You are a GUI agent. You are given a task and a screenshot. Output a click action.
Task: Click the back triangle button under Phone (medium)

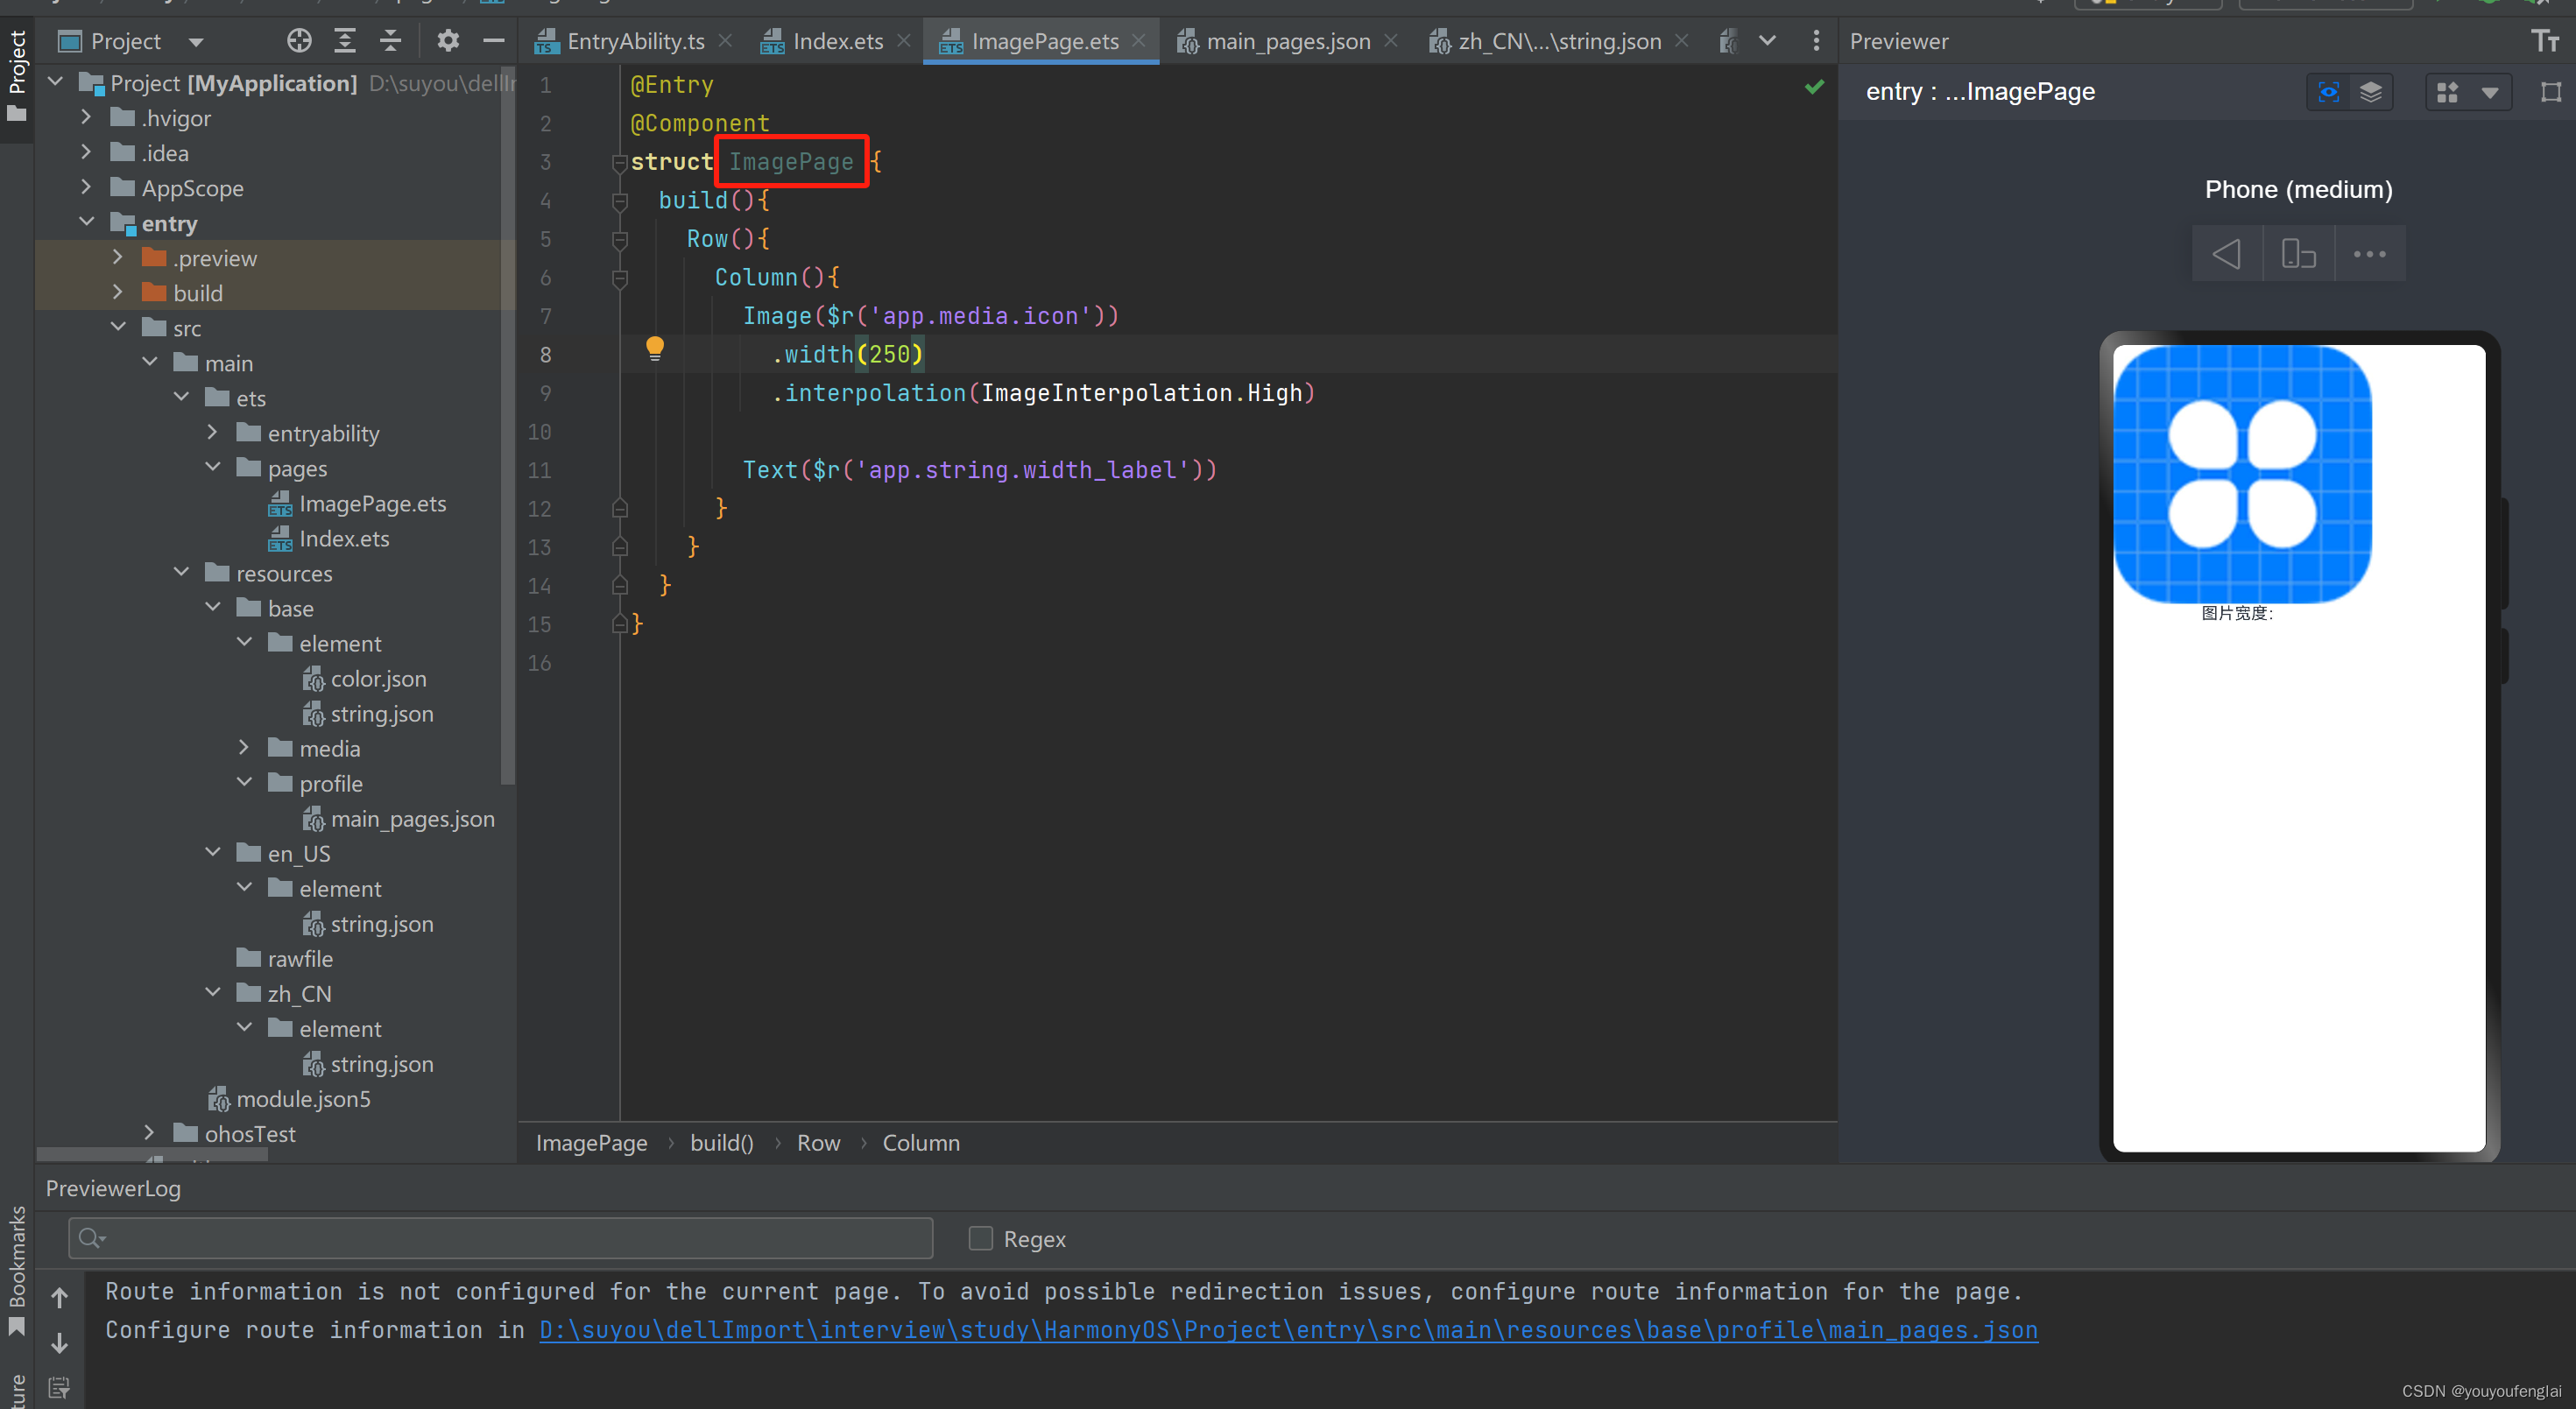pos(2226,254)
